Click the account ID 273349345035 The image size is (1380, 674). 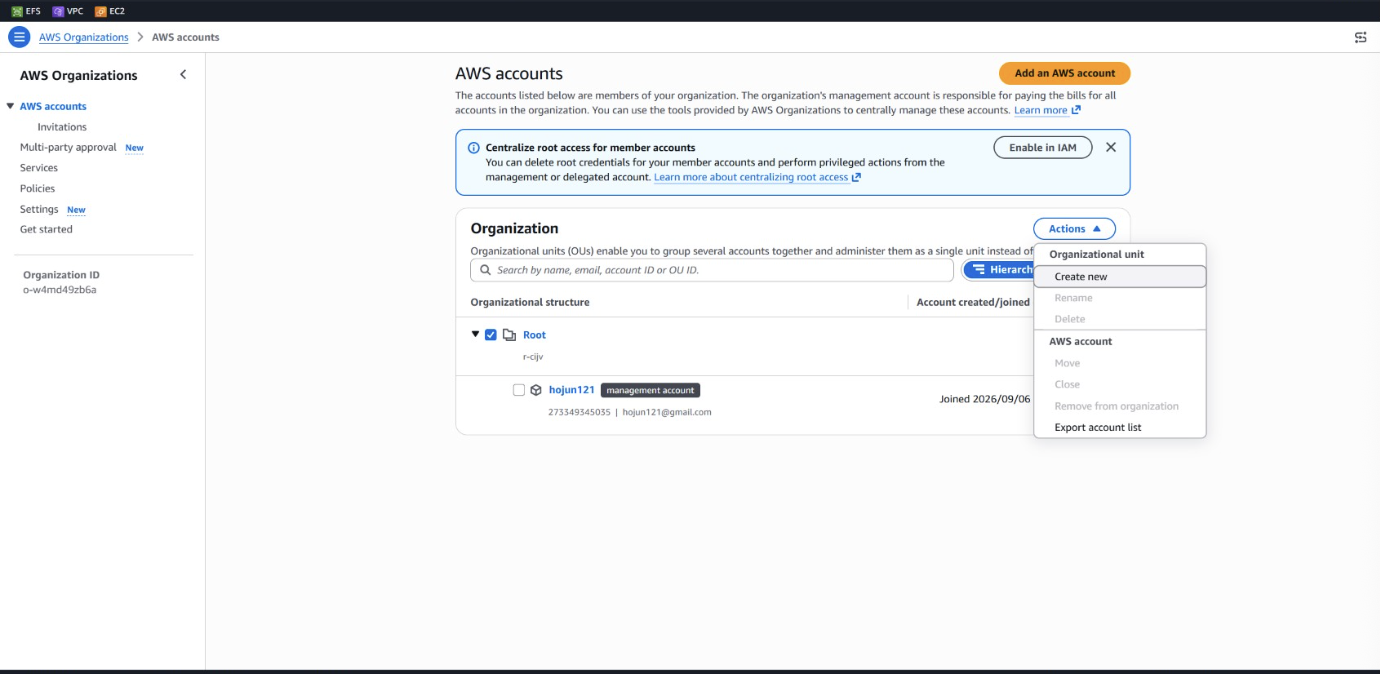579,412
